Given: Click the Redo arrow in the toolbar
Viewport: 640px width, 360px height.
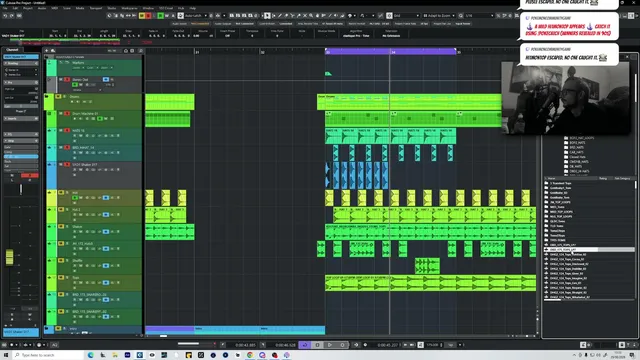Looking at the screenshot, I should [12, 16].
